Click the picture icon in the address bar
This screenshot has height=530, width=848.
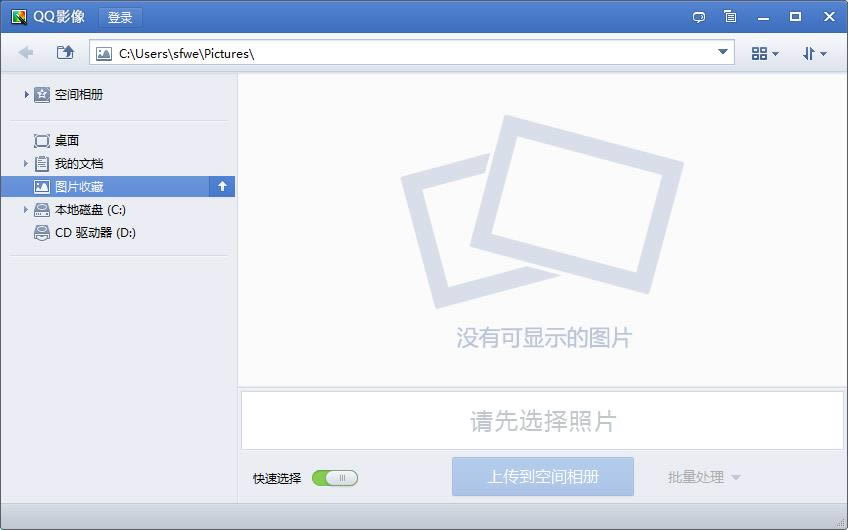(x=103, y=54)
